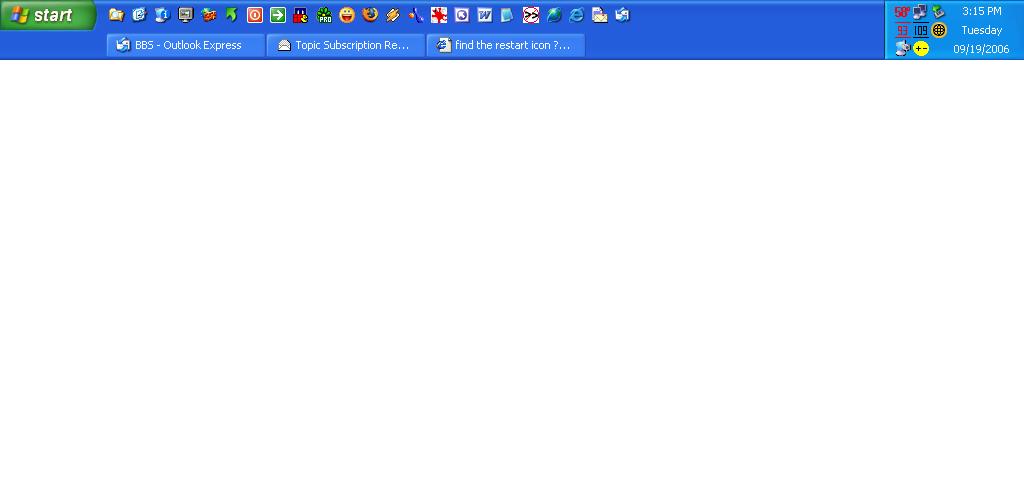Open the purple square with circle icon
This screenshot has width=1024, height=500.
(462, 15)
